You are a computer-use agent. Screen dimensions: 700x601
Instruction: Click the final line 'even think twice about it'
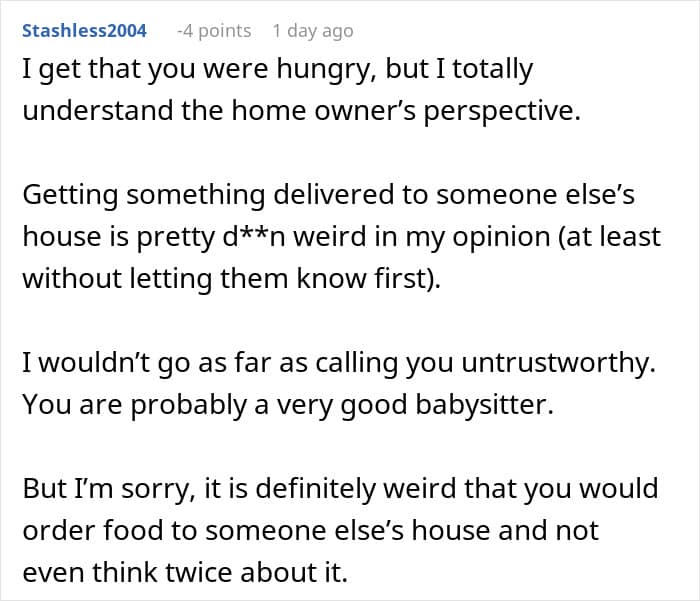(x=185, y=572)
